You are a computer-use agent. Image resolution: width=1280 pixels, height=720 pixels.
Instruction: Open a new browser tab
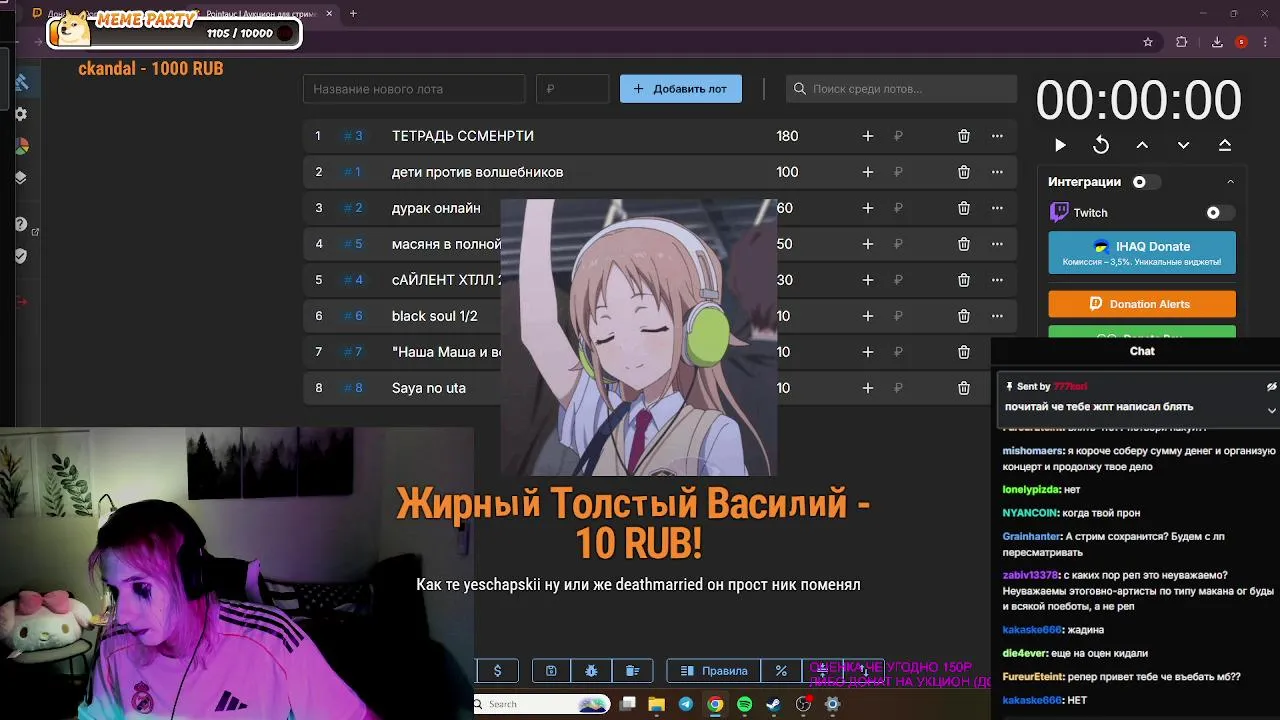[353, 14]
